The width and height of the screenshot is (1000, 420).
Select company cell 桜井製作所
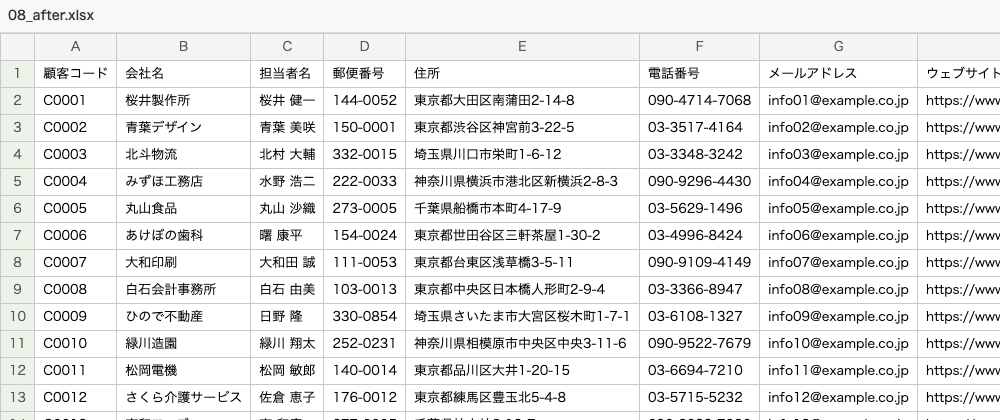pyautogui.click(x=184, y=101)
